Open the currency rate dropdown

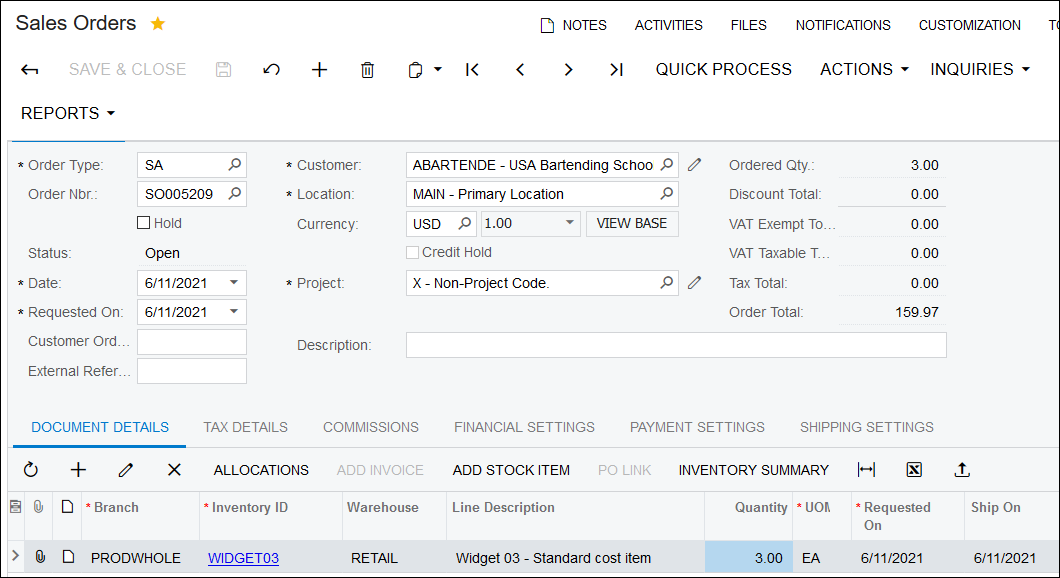point(570,224)
